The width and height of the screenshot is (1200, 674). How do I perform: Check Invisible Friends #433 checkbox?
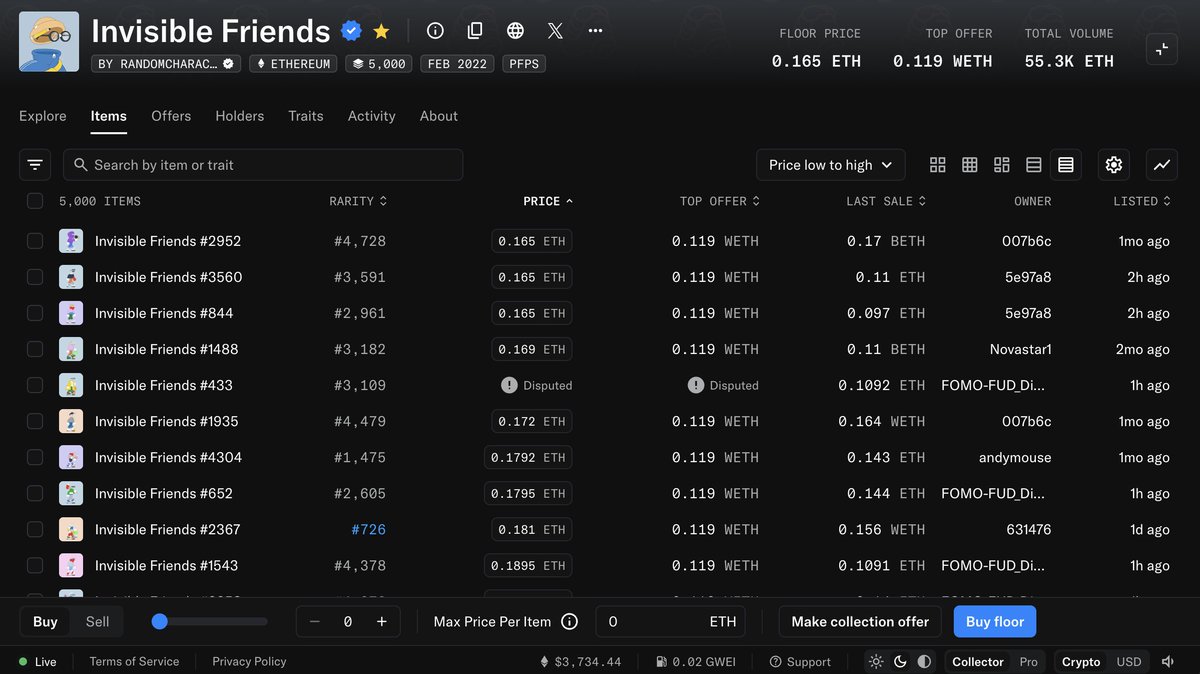35,385
